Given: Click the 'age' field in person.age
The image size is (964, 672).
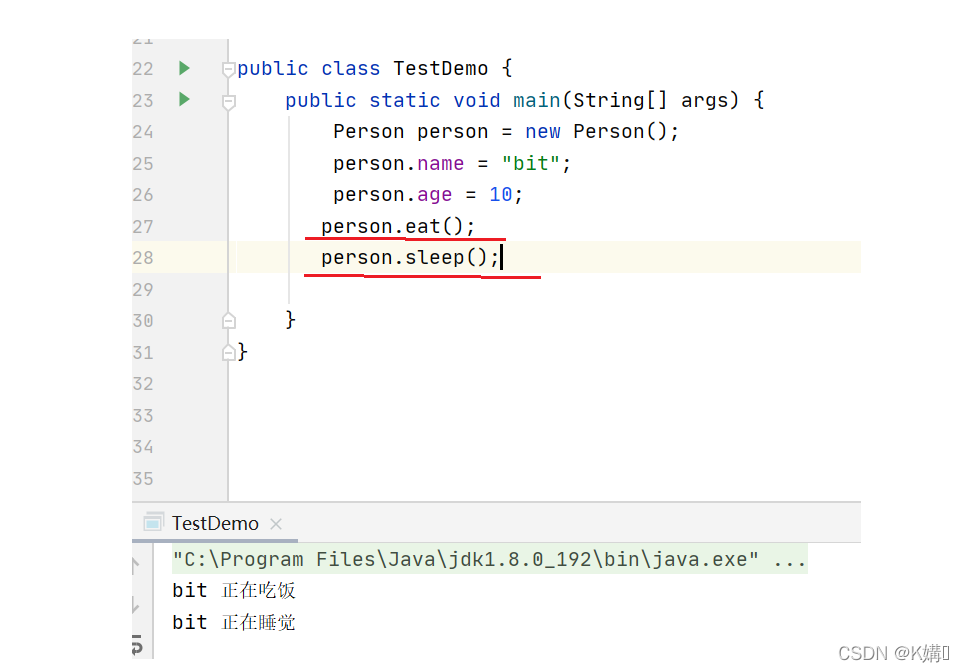Looking at the screenshot, I should (x=435, y=195).
